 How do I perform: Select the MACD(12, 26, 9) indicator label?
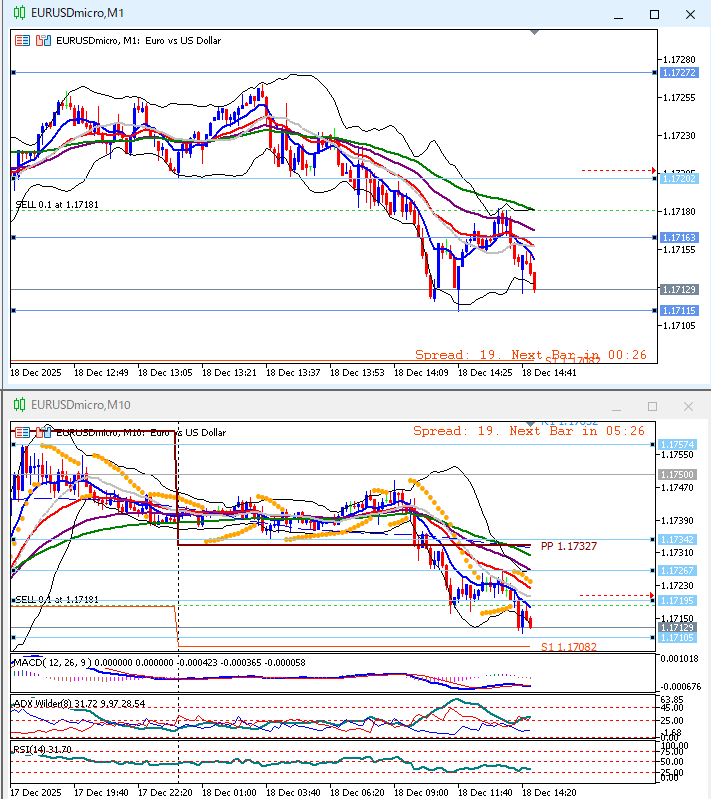coord(50,662)
